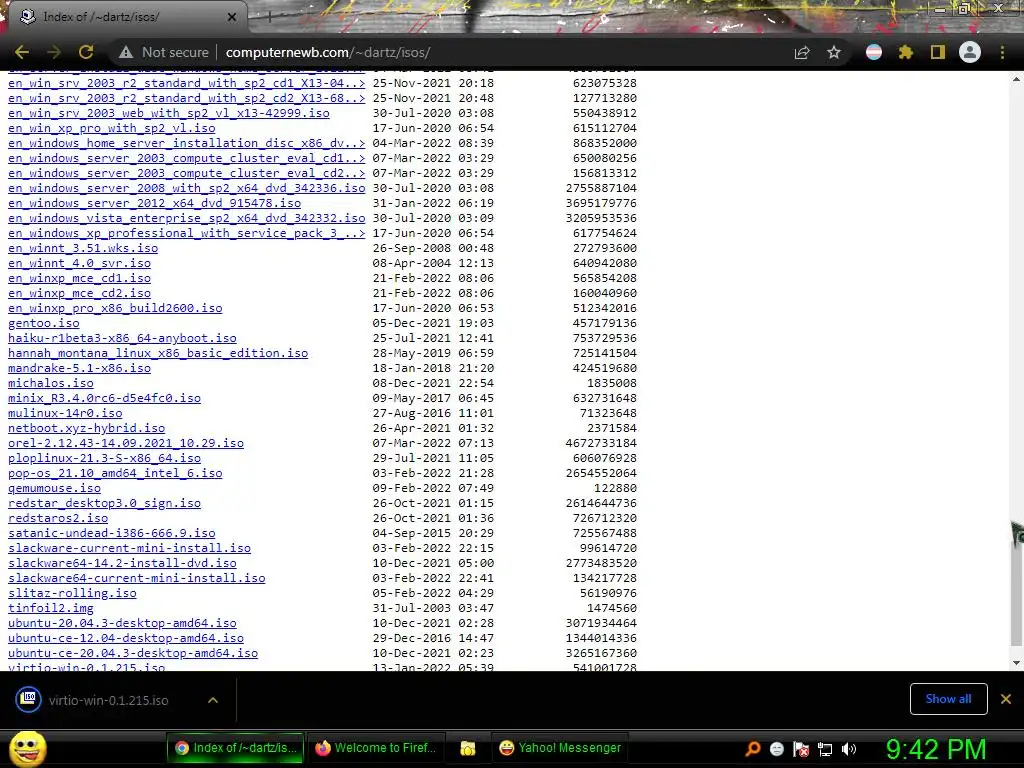This screenshot has width=1024, height=768.
Task: Open hannah_montana_linux_x86_basic_edition.iso link
Action: point(158,353)
